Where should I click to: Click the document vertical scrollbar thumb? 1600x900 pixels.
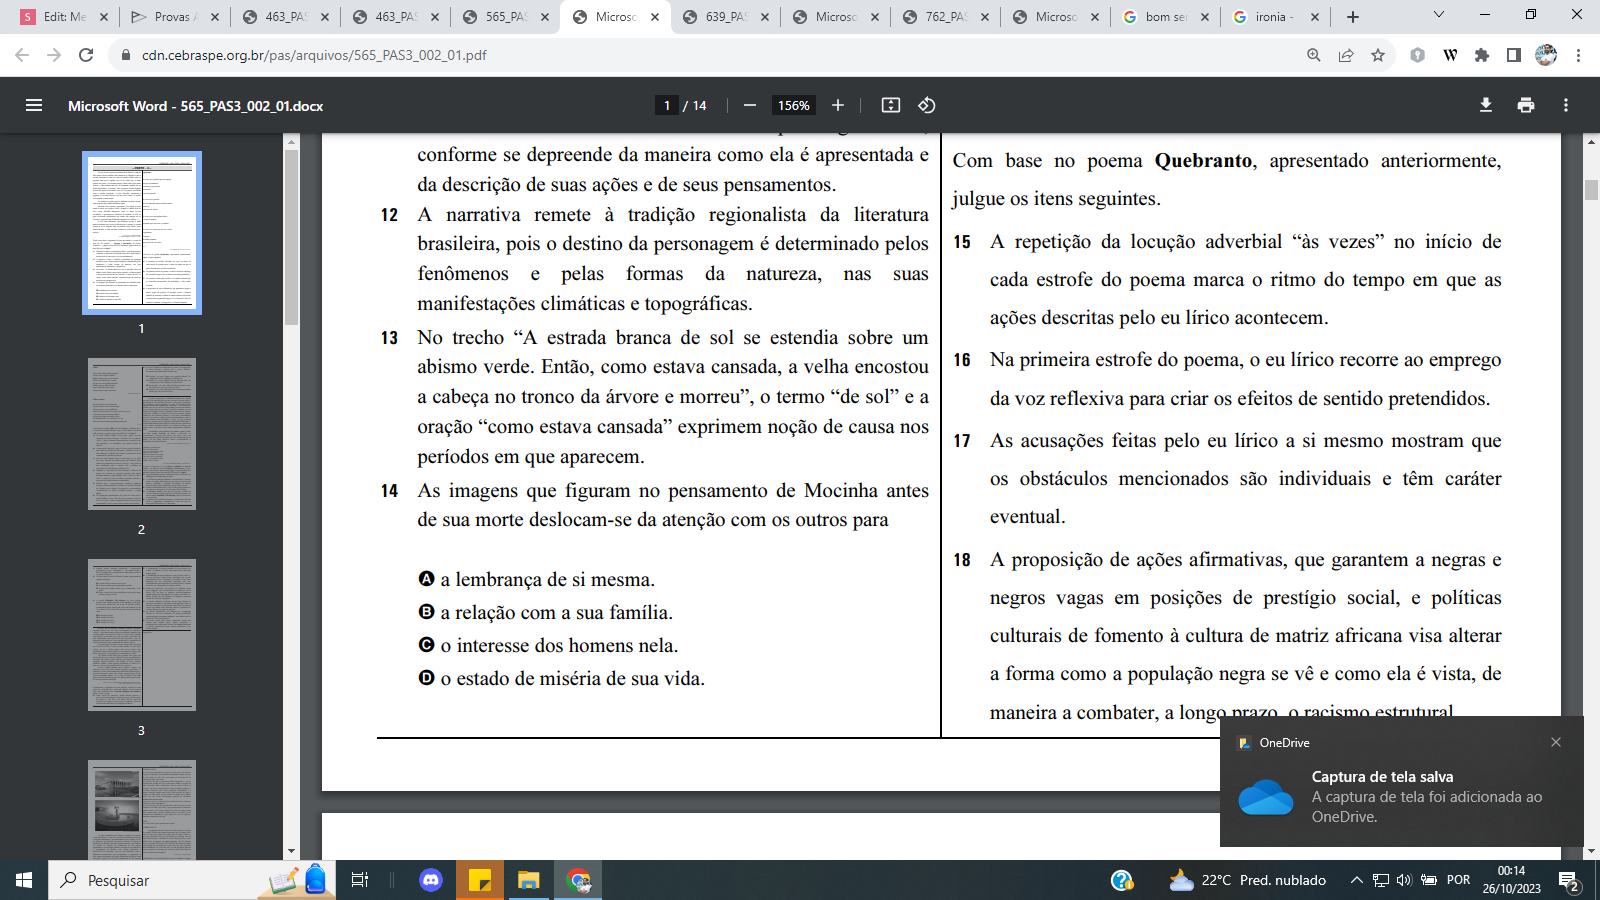(x=1591, y=190)
